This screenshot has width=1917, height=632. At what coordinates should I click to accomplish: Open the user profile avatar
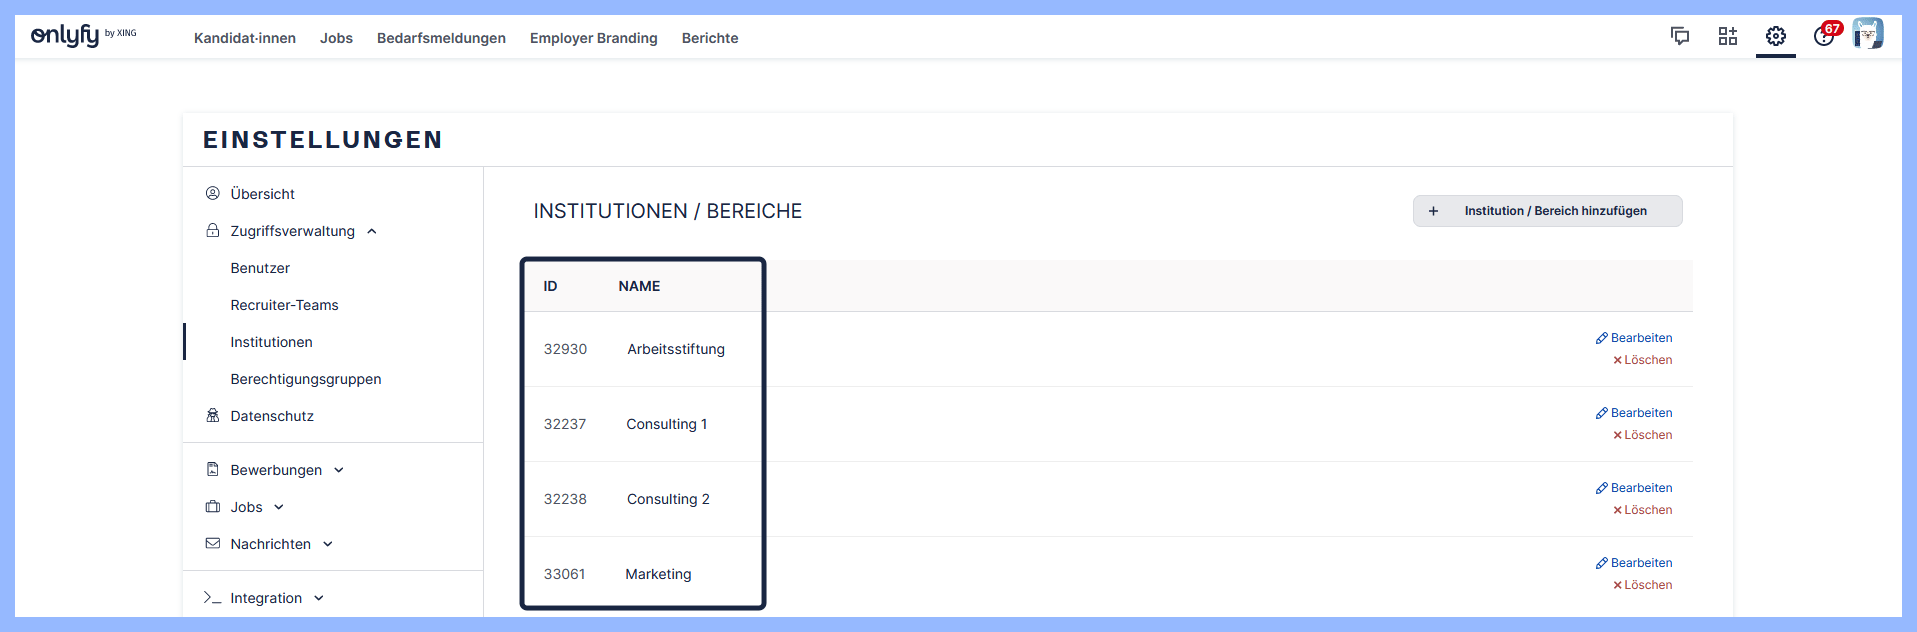1867,34
